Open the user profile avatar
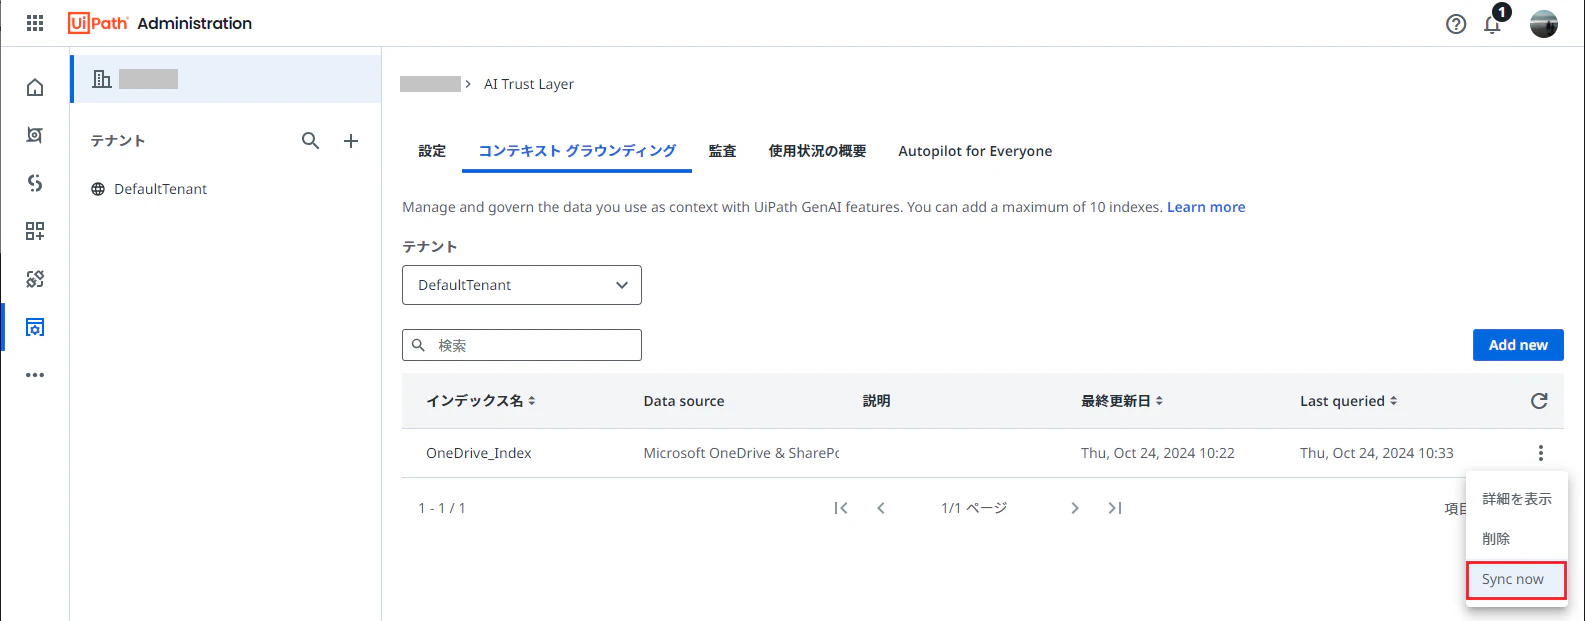The height and width of the screenshot is (621, 1585). (x=1544, y=24)
